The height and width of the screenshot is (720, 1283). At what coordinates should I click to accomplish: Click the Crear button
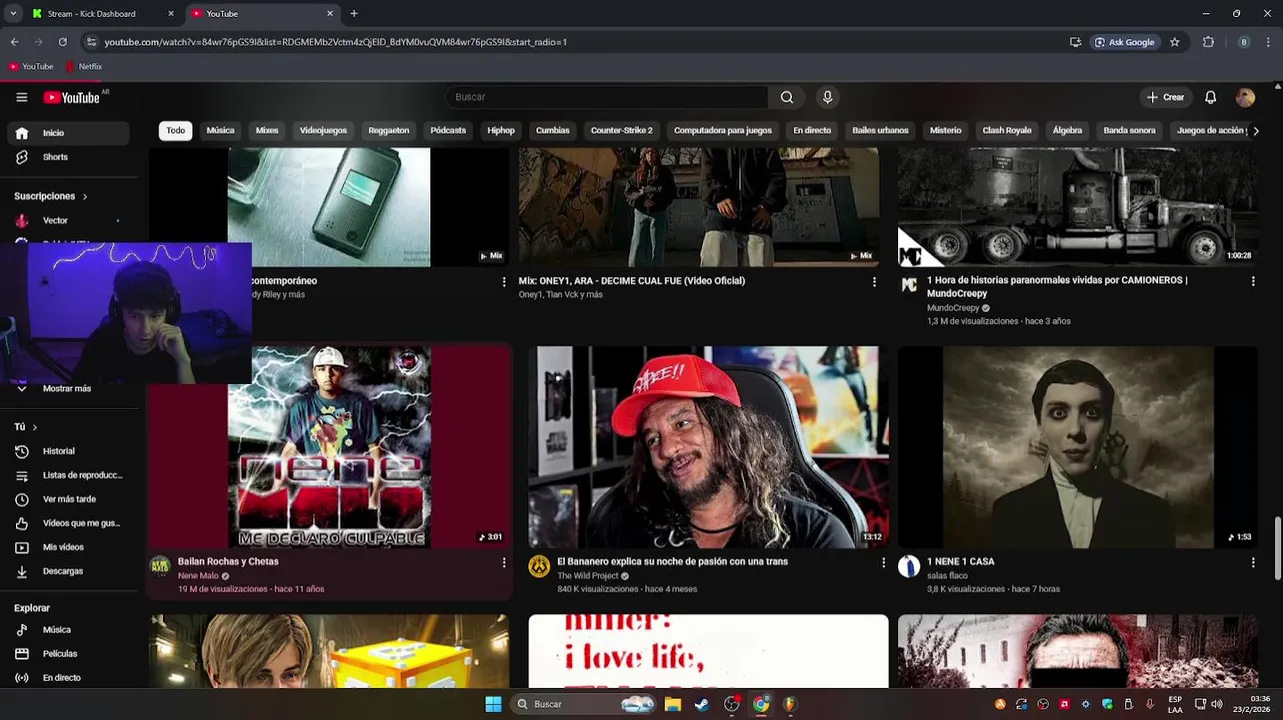point(1166,97)
